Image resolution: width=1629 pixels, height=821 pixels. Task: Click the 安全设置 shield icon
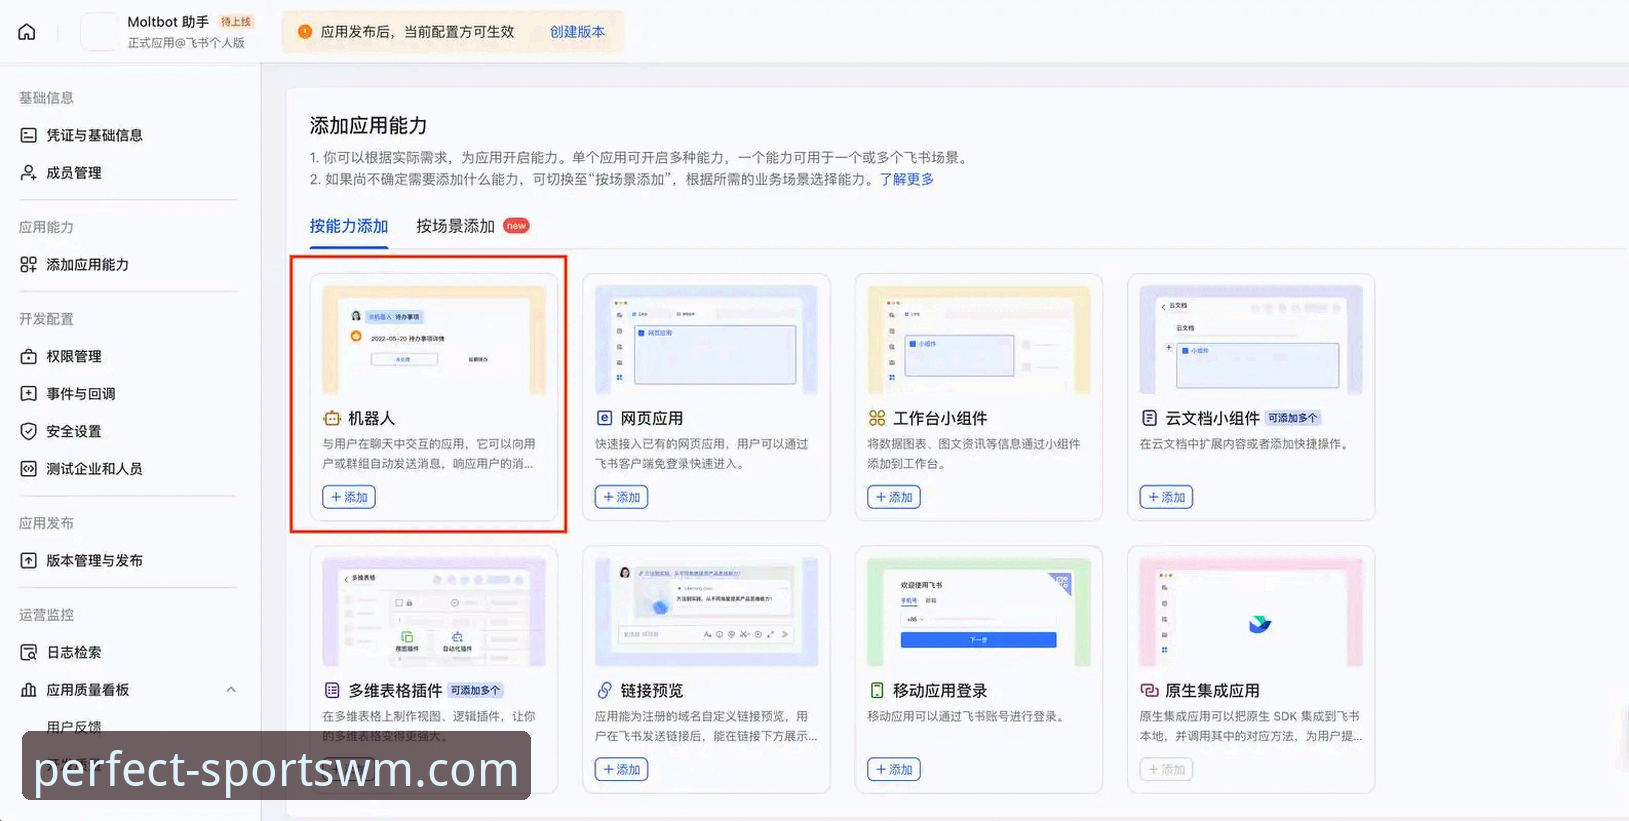click(29, 432)
